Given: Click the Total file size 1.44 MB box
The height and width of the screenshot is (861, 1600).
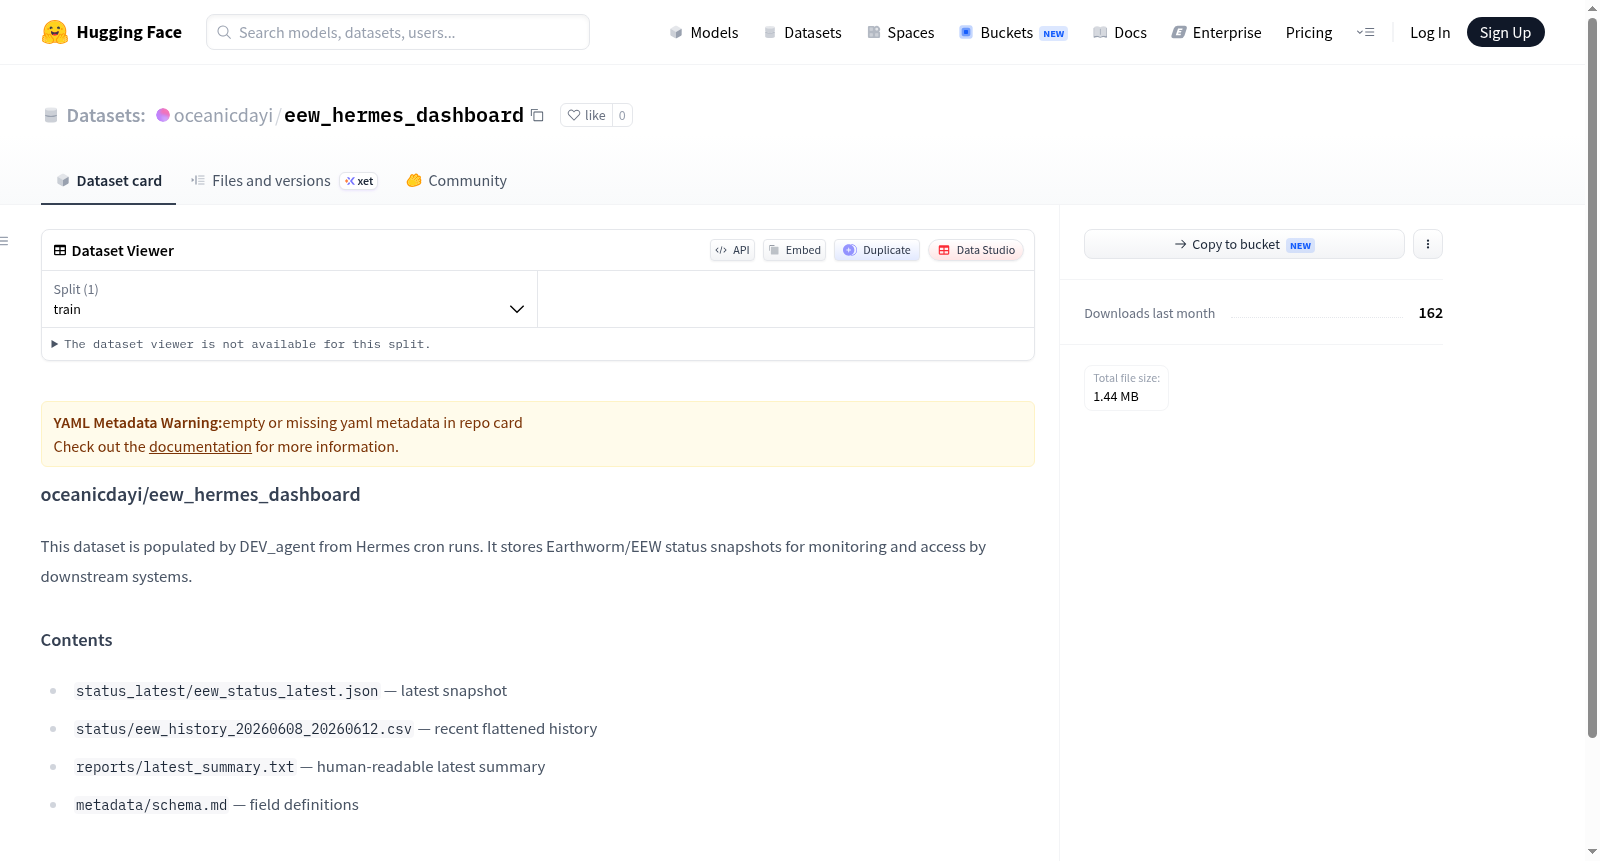Looking at the screenshot, I should 1127,388.
